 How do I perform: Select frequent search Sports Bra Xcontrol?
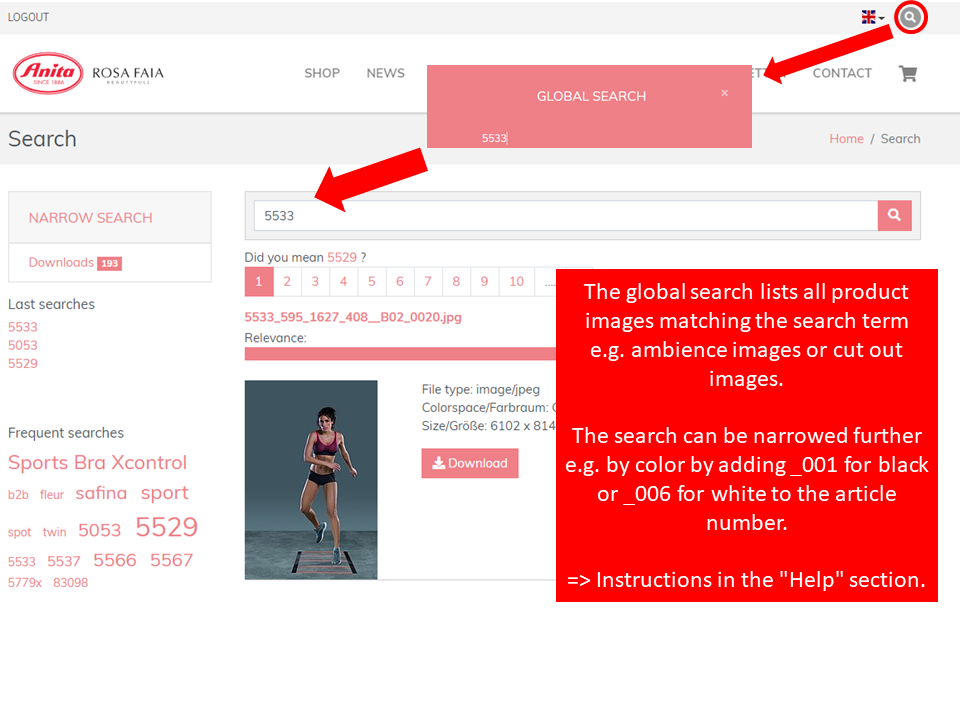click(x=97, y=463)
